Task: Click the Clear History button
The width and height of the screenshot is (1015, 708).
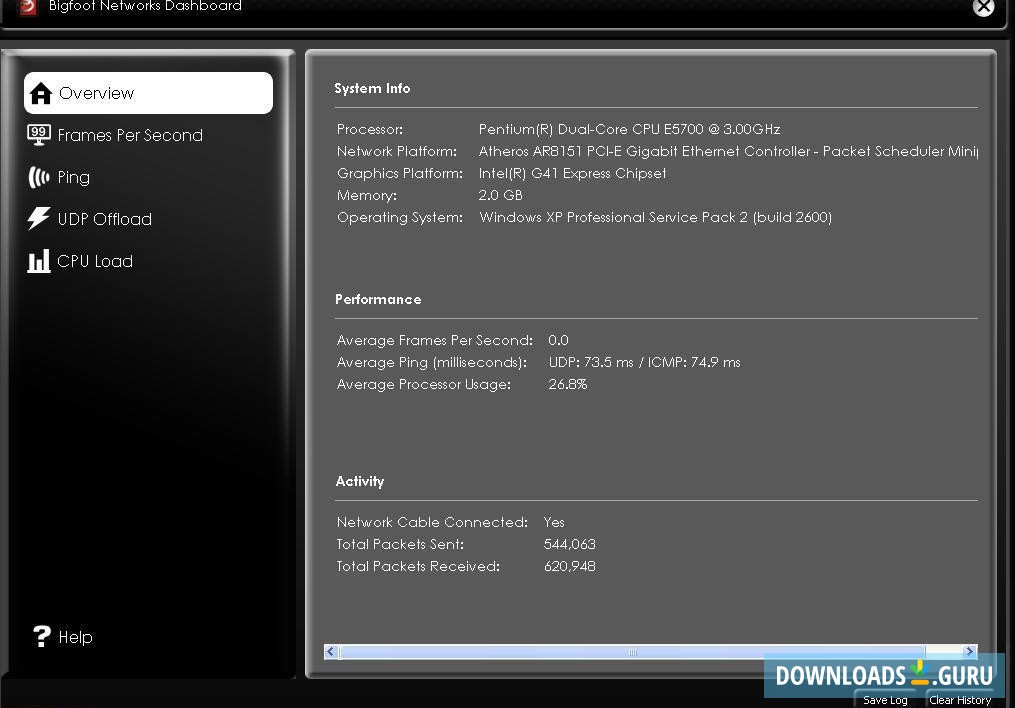Action: [960, 700]
